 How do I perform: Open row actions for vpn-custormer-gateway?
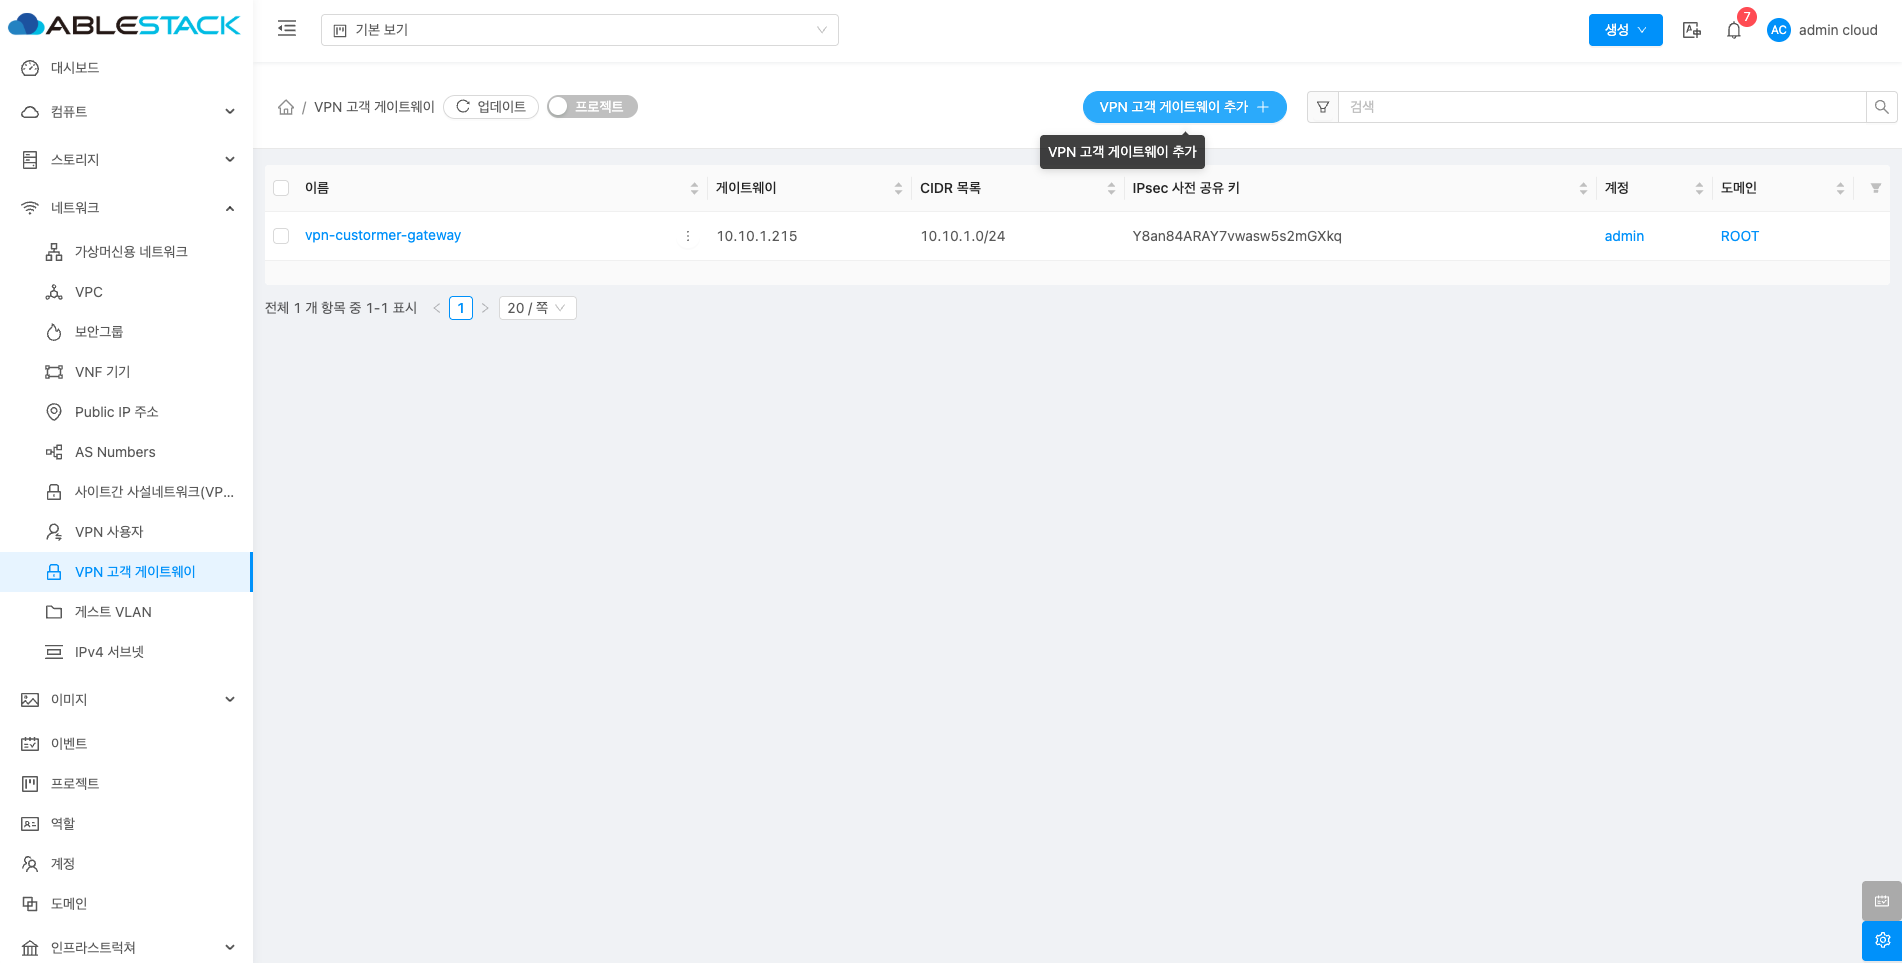click(x=688, y=236)
